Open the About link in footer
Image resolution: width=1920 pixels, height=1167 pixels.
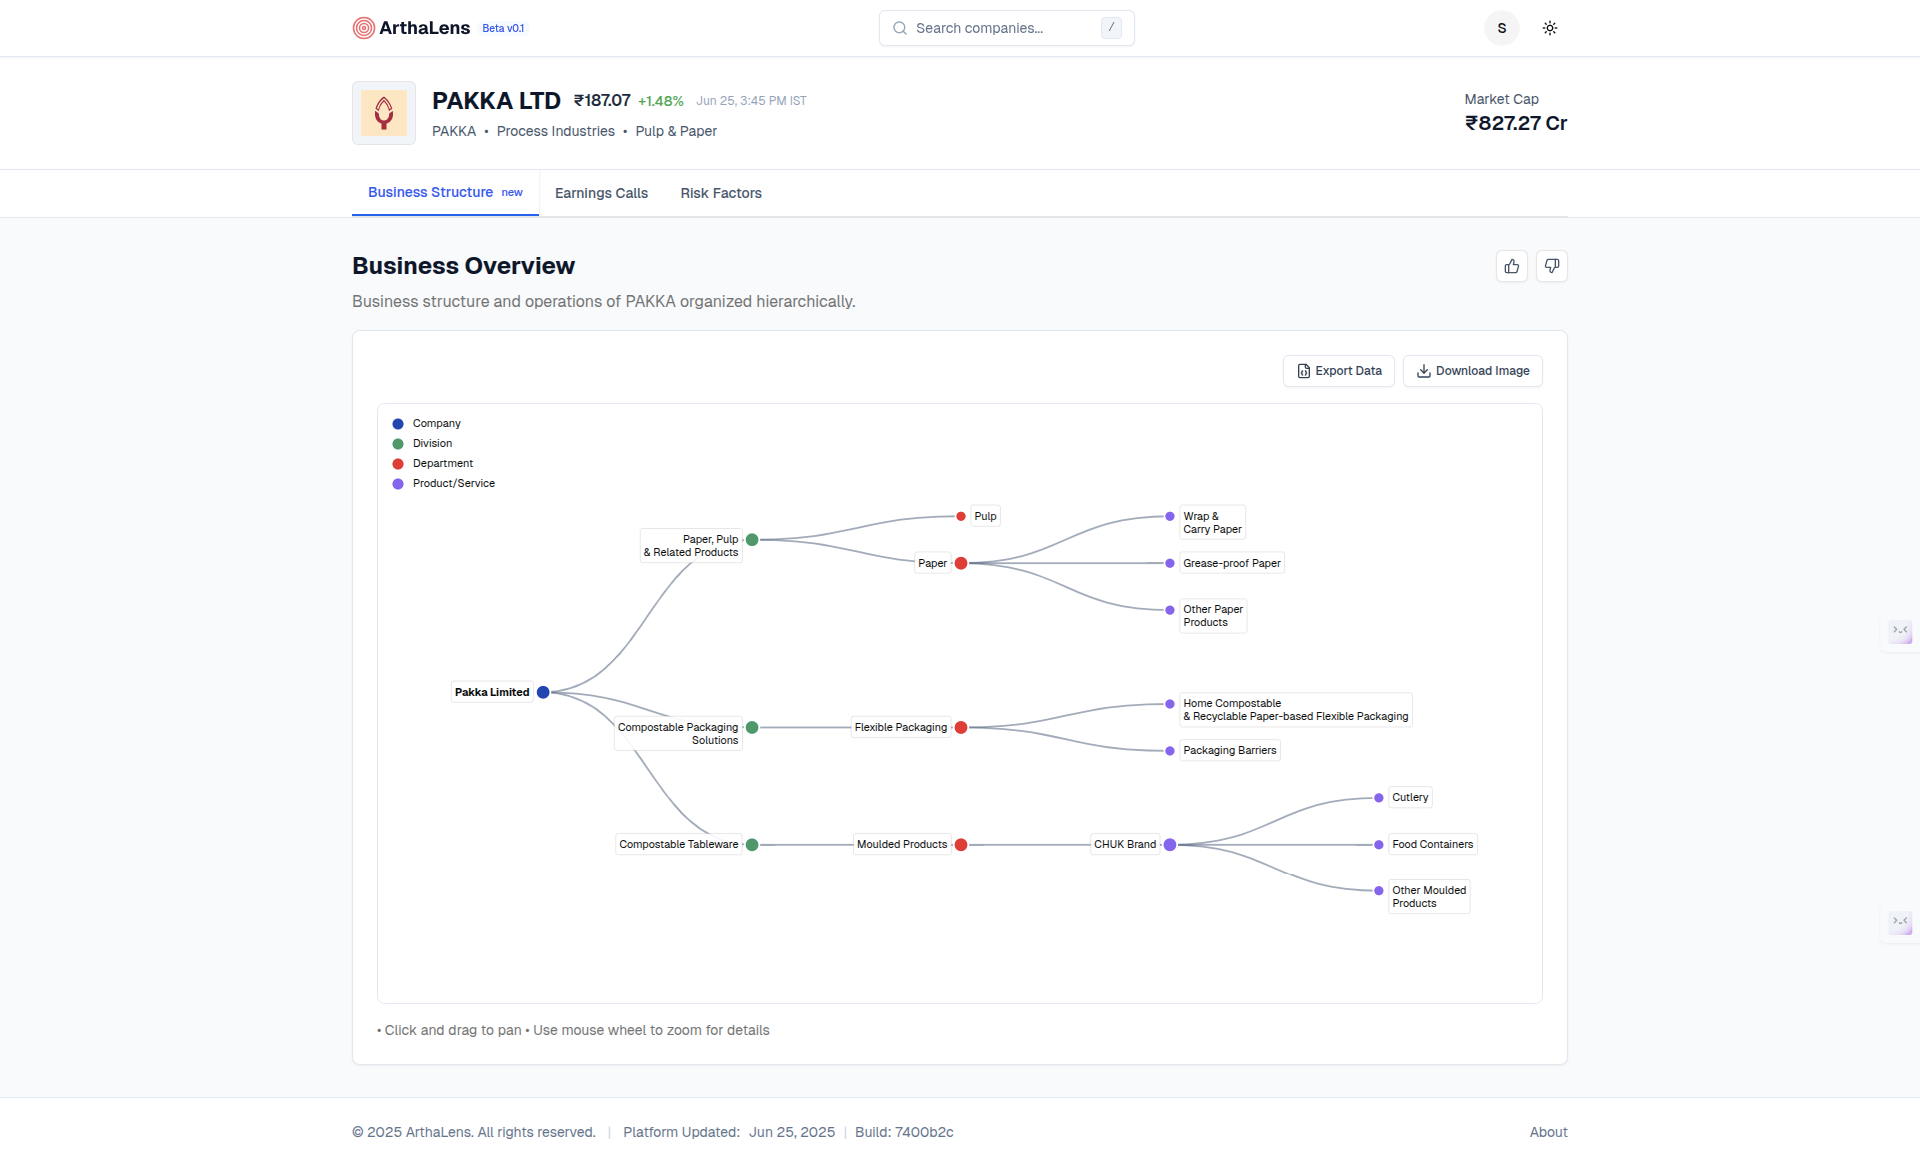click(1548, 1132)
